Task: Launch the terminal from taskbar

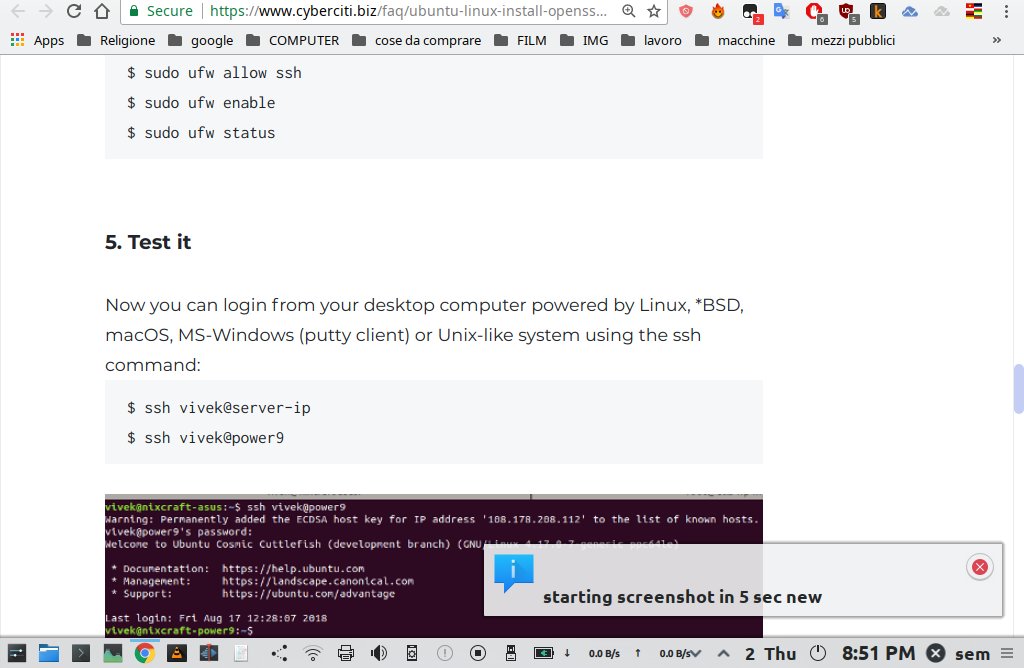Action: pos(81,653)
